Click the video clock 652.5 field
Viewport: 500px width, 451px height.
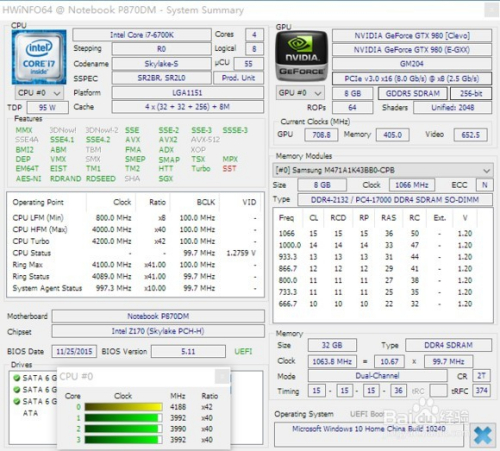tap(471, 135)
